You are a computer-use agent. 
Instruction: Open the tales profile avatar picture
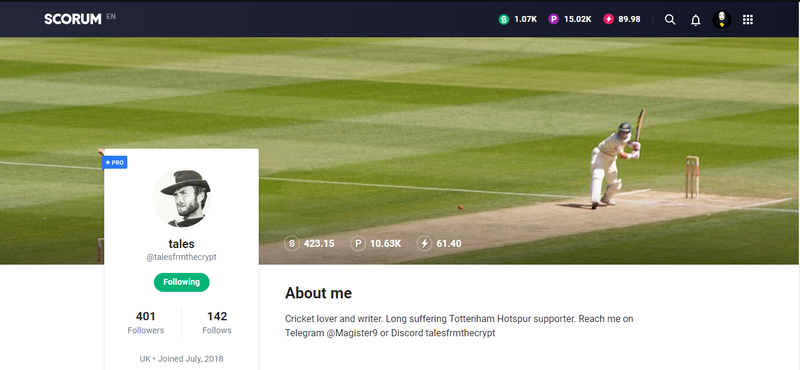click(x=182, y=198)
